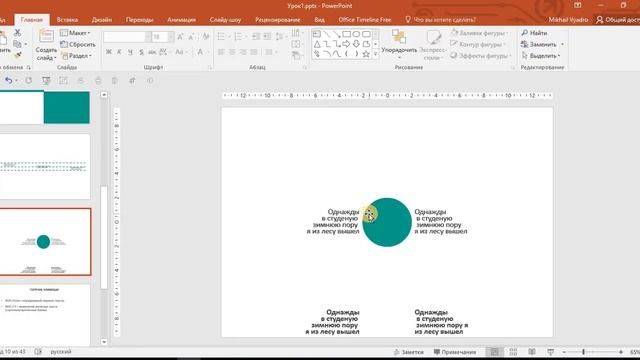Open the Вставка ribbon tab
The width and height of the screenshot is (640, 360).
click(x=67, y=20)
